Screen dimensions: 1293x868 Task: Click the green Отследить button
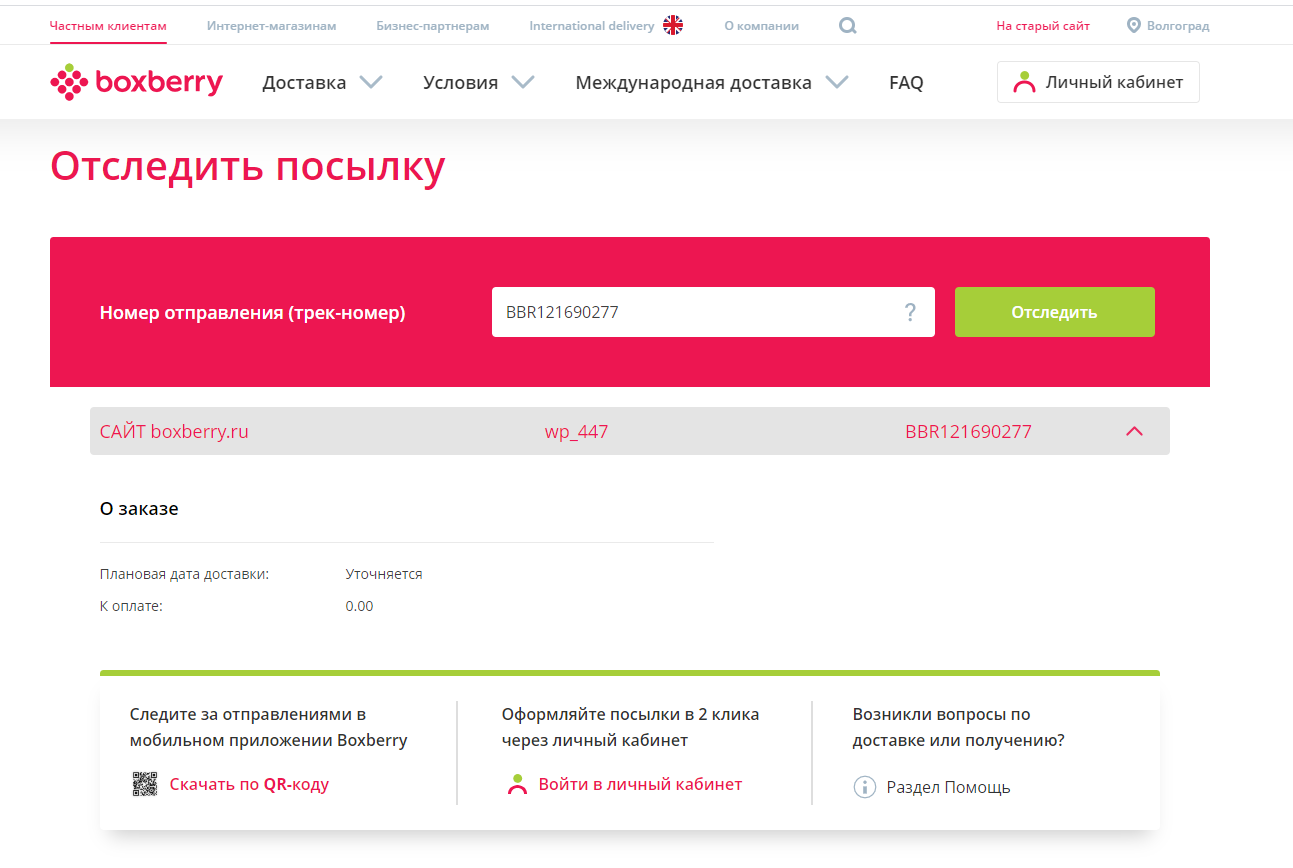coord(1054,312)
